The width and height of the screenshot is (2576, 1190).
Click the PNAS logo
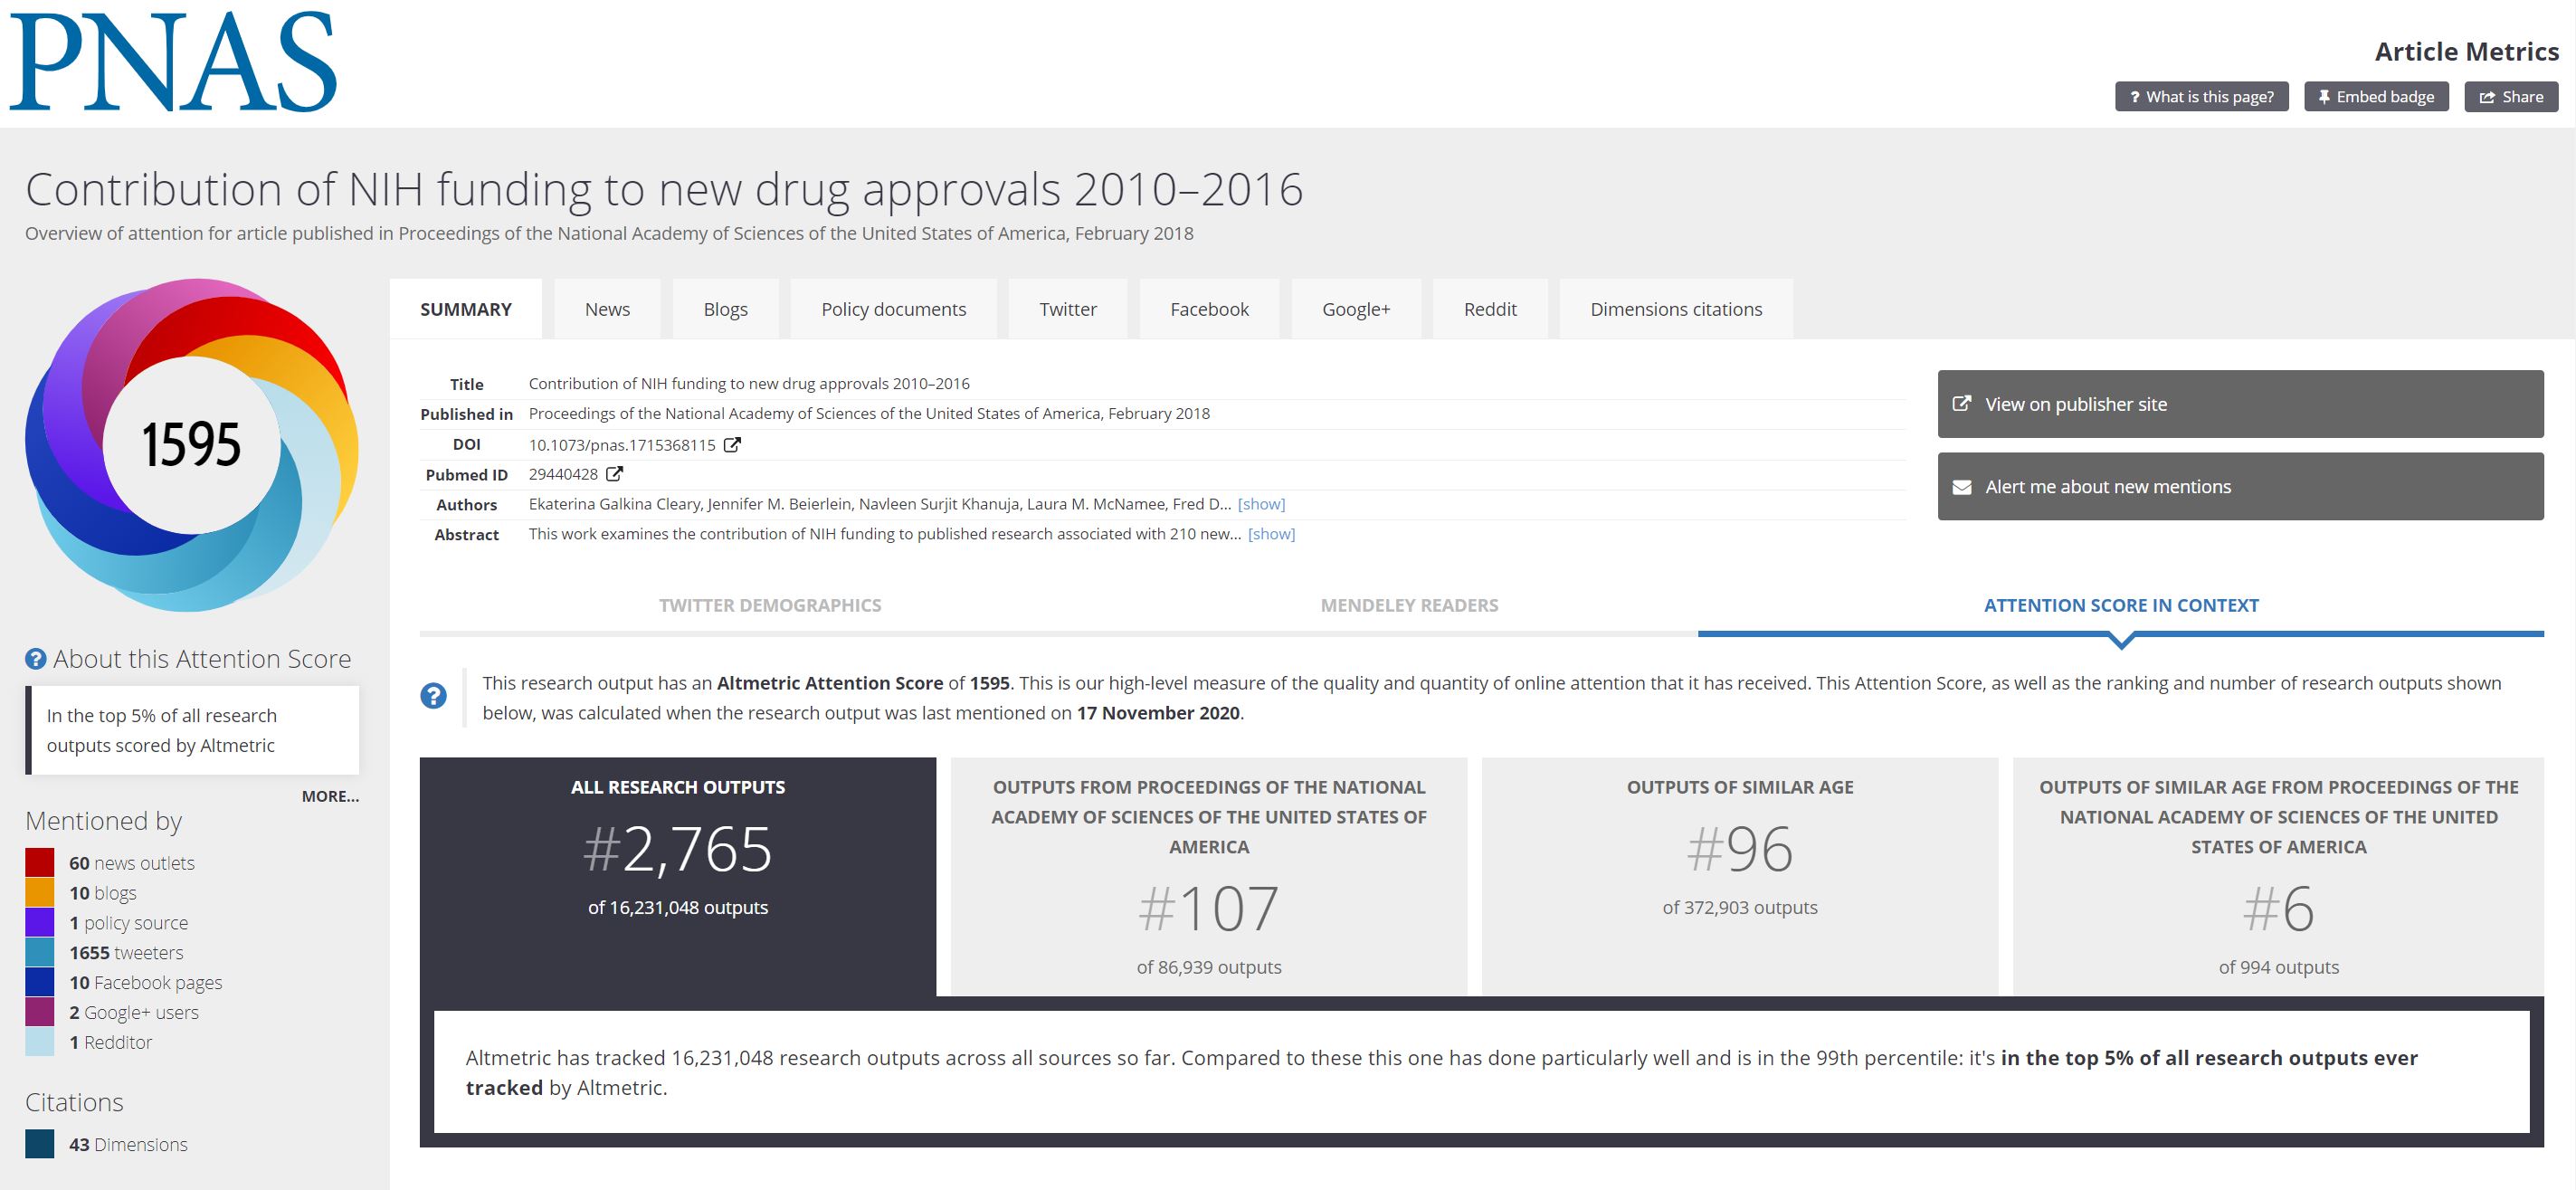pyautogui.click(x=173, y=62)
